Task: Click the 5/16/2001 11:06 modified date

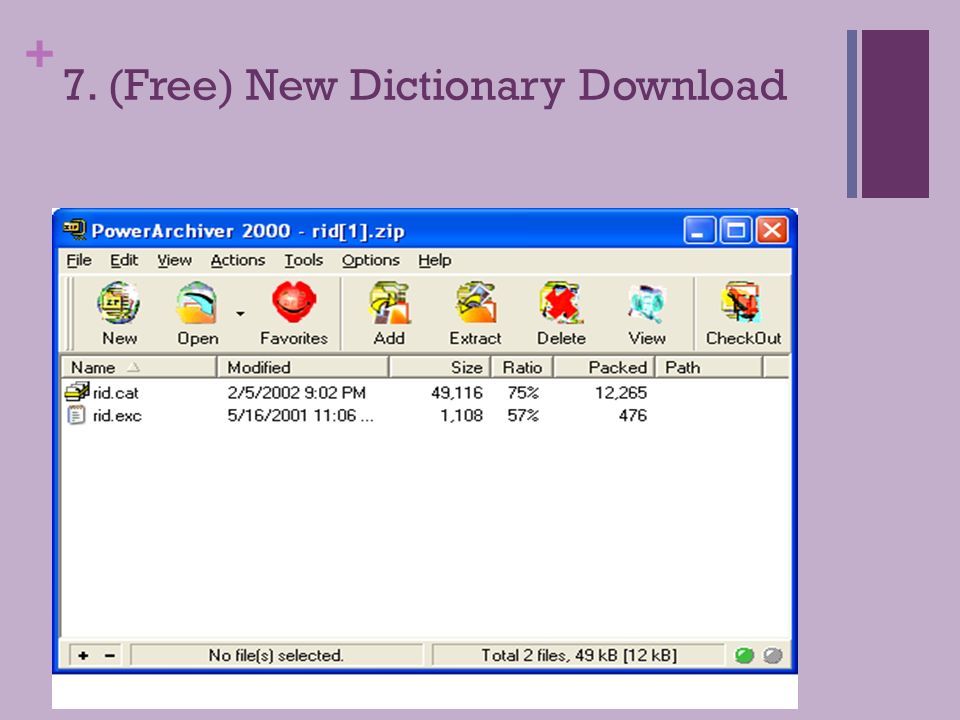Action: pyautogui.click(x=300, y=416)
